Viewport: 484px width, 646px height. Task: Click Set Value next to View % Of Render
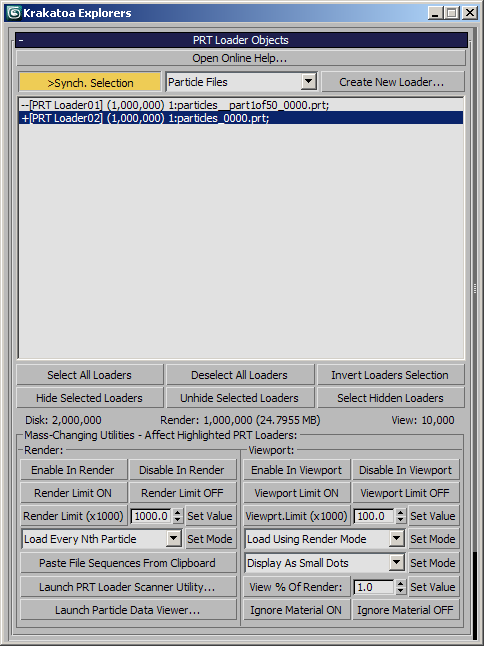tap(433, 587)
